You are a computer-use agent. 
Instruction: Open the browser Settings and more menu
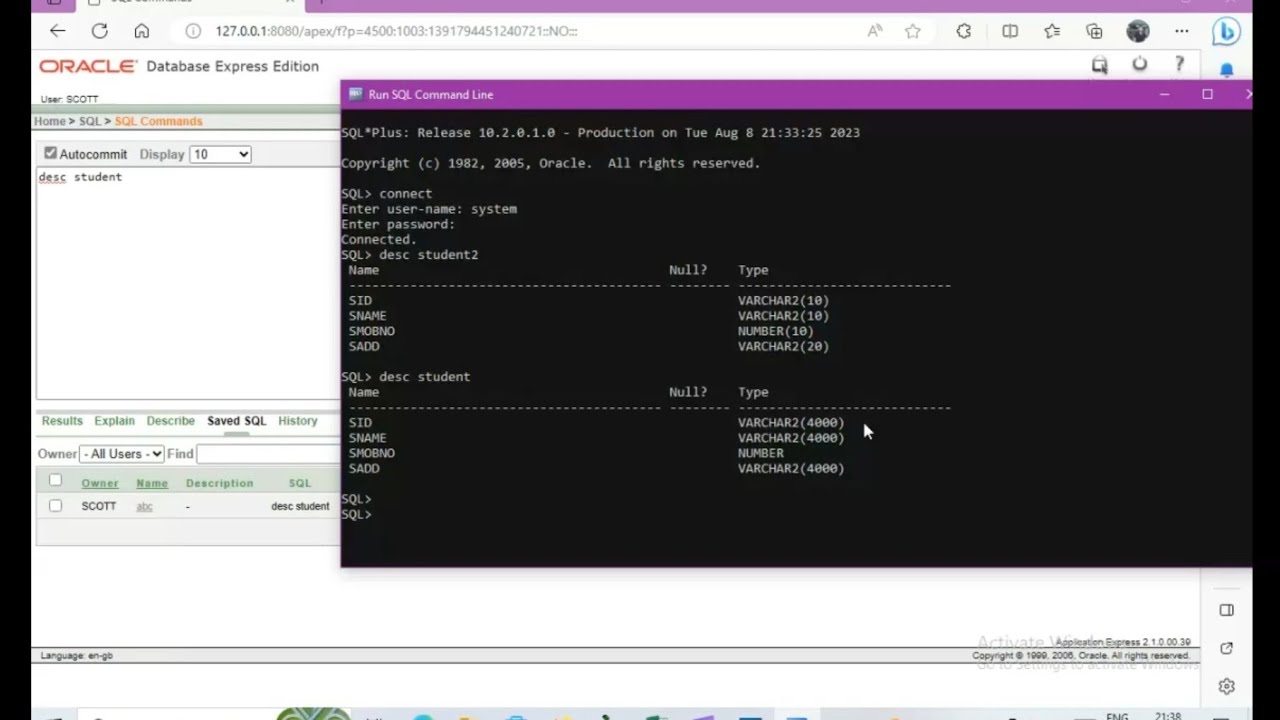(x=1182, y=31)
